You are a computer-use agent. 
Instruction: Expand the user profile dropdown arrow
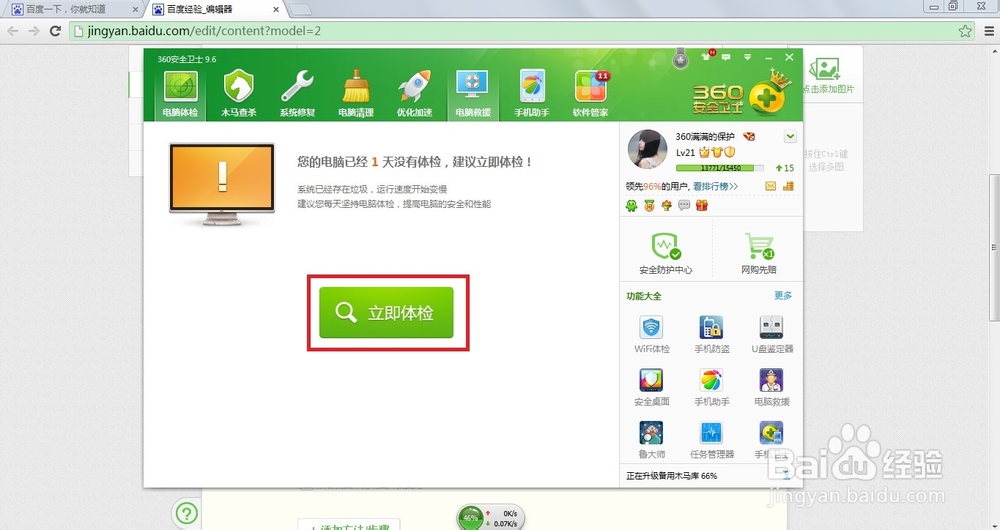tap(790, 136)
